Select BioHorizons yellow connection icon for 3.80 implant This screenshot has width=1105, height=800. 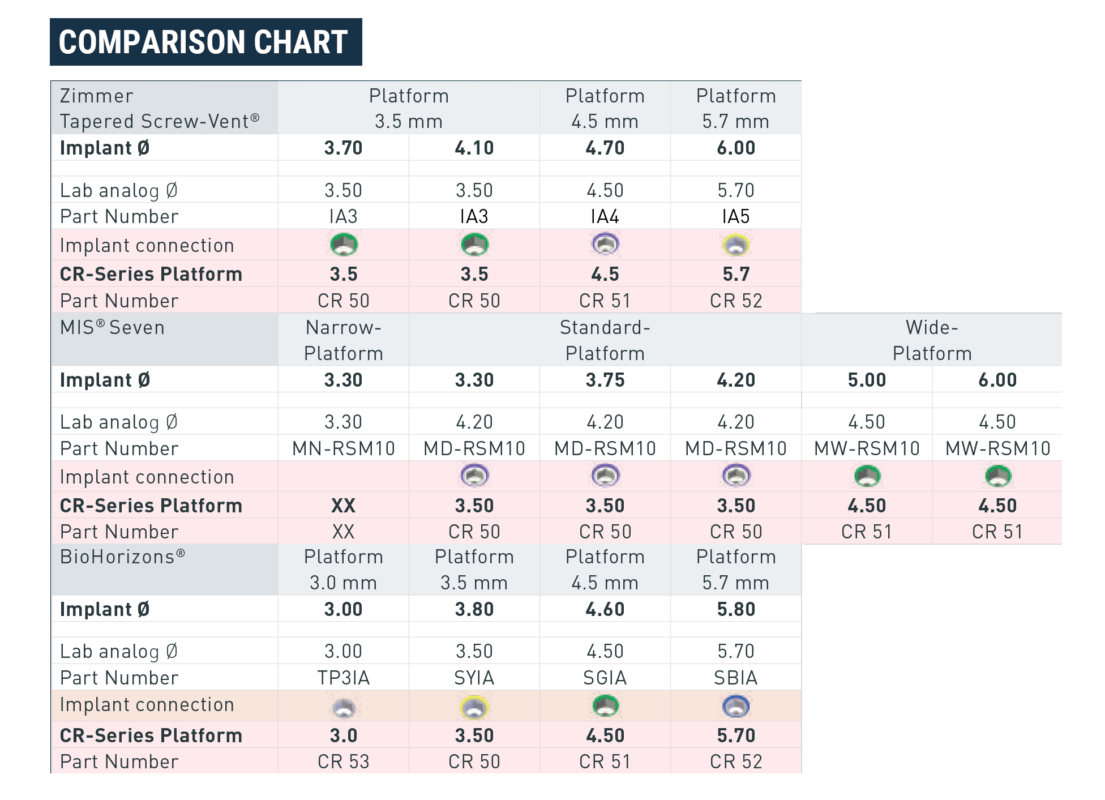474,707
